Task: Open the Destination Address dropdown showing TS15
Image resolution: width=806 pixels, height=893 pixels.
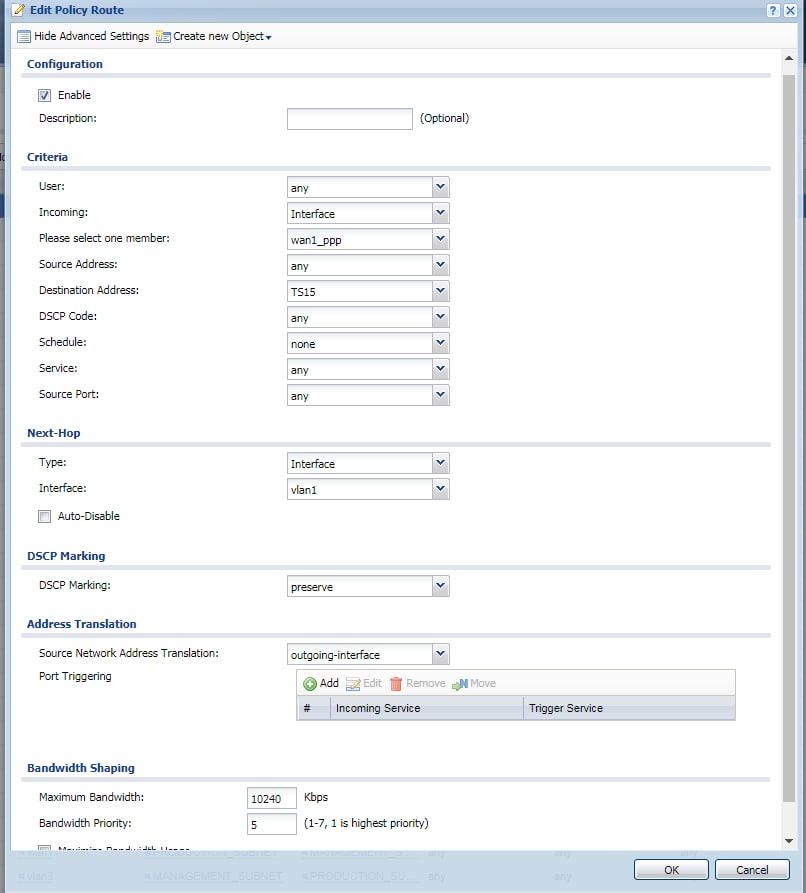Action: [x=440, y=291]
